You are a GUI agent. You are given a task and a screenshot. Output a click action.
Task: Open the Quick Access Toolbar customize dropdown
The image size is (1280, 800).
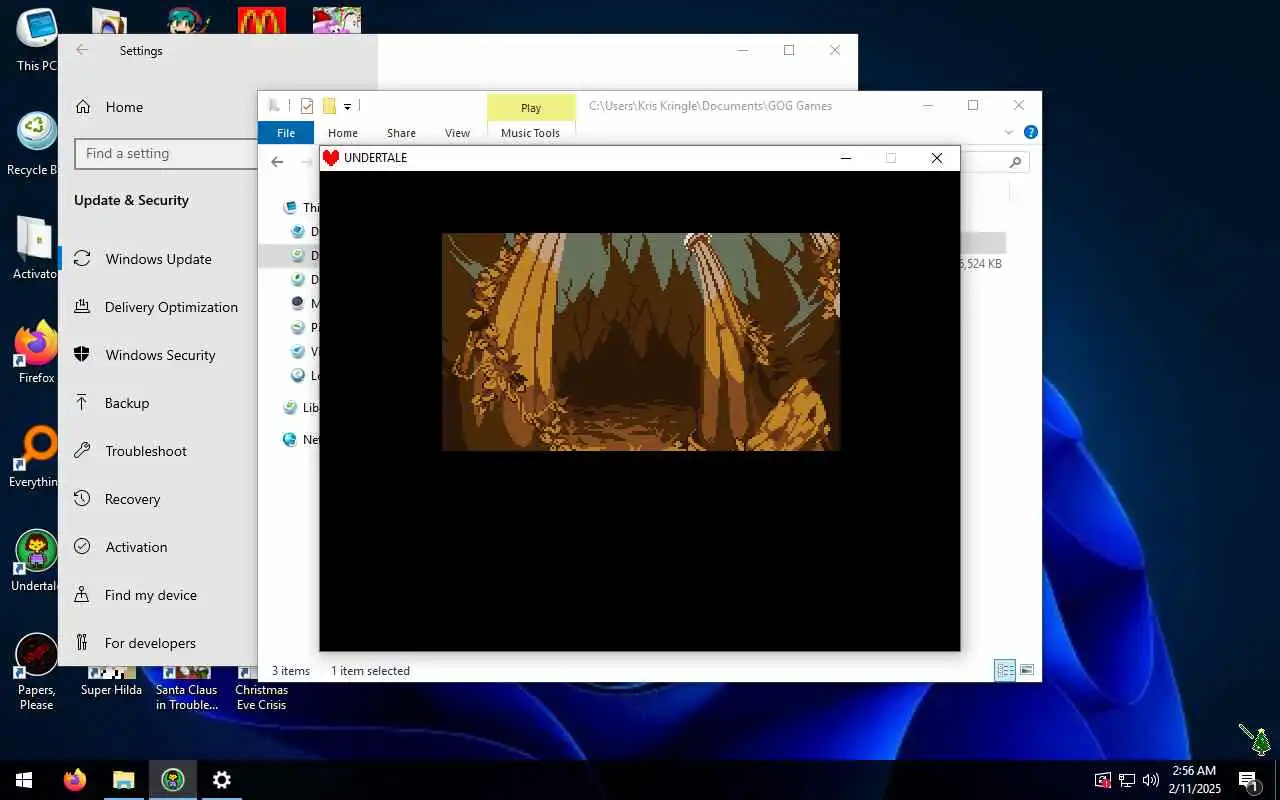pyautogui.click(x=347, y=106)
